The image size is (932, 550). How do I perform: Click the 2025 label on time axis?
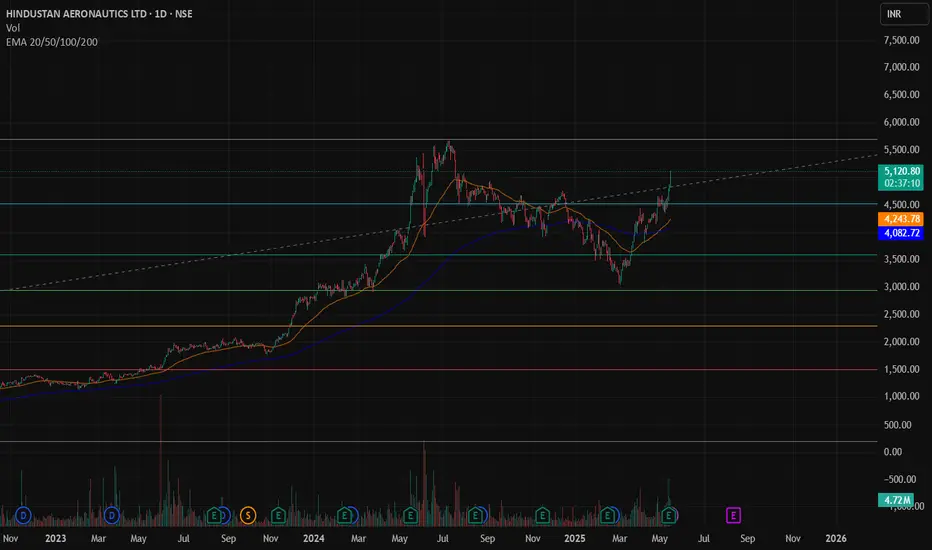pos(575,539)
